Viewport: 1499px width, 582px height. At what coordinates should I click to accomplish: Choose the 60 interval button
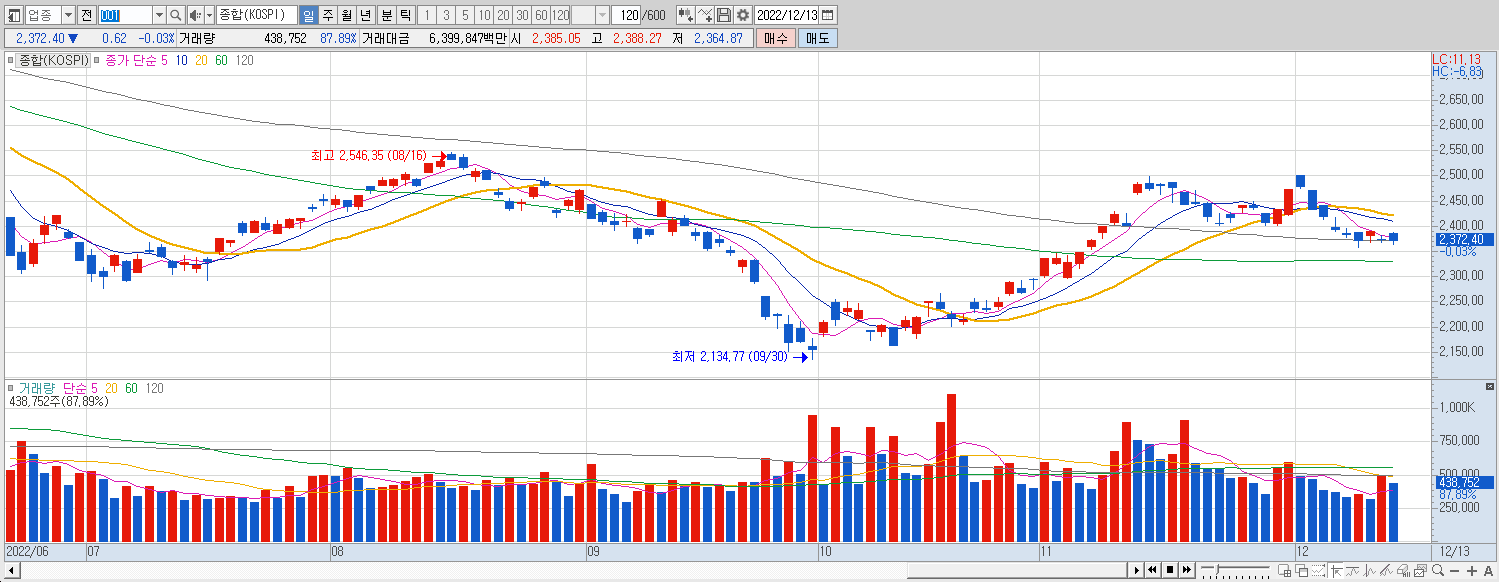(x=541, y=15)
